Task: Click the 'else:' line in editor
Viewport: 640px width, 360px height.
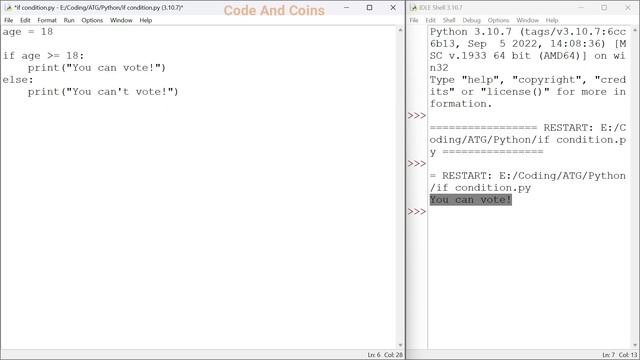Action: click(18, 80)
